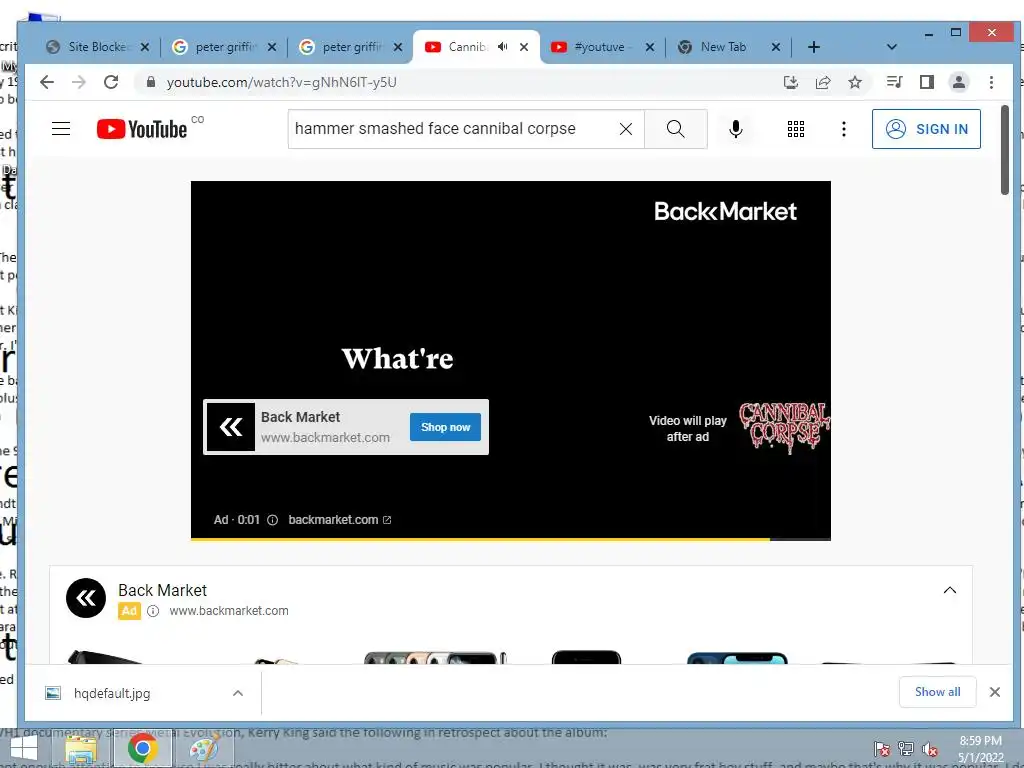Click the padlock site info icon

pos(151,82)
